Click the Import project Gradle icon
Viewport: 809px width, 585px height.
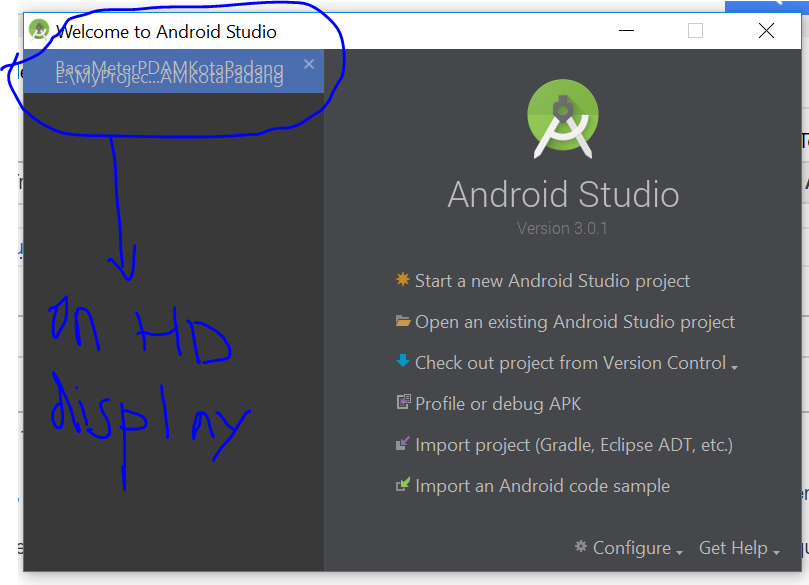(403, 444)
